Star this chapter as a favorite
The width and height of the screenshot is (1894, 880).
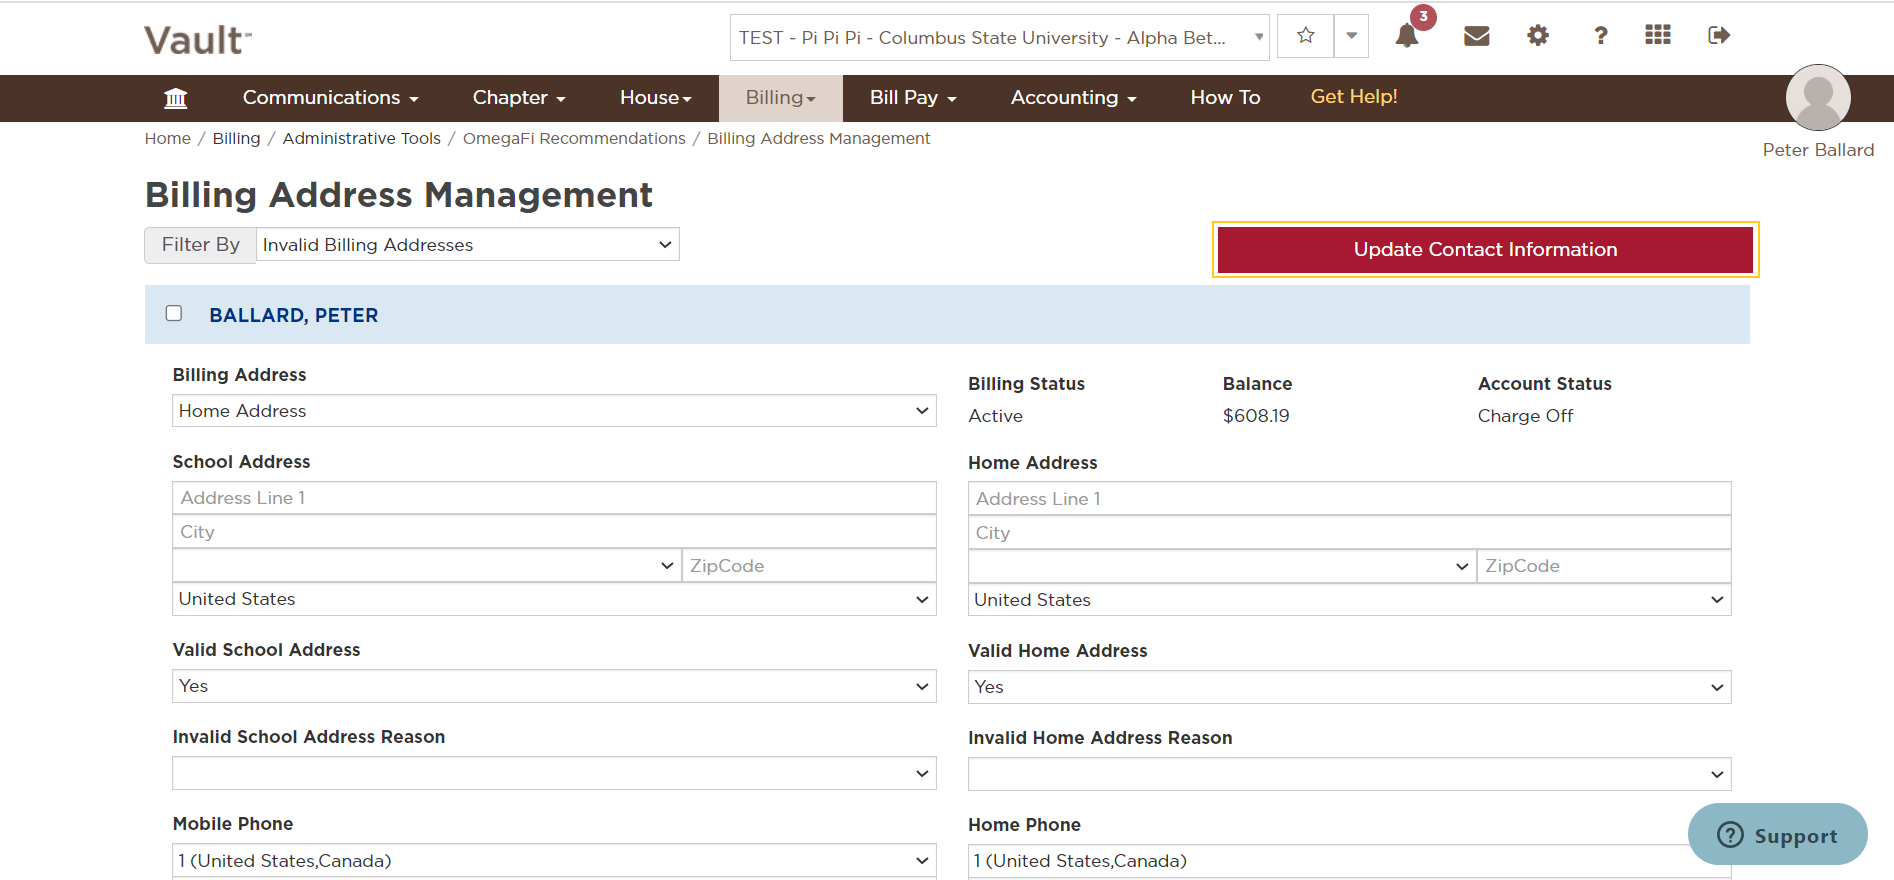click(x=1305, y=36)
